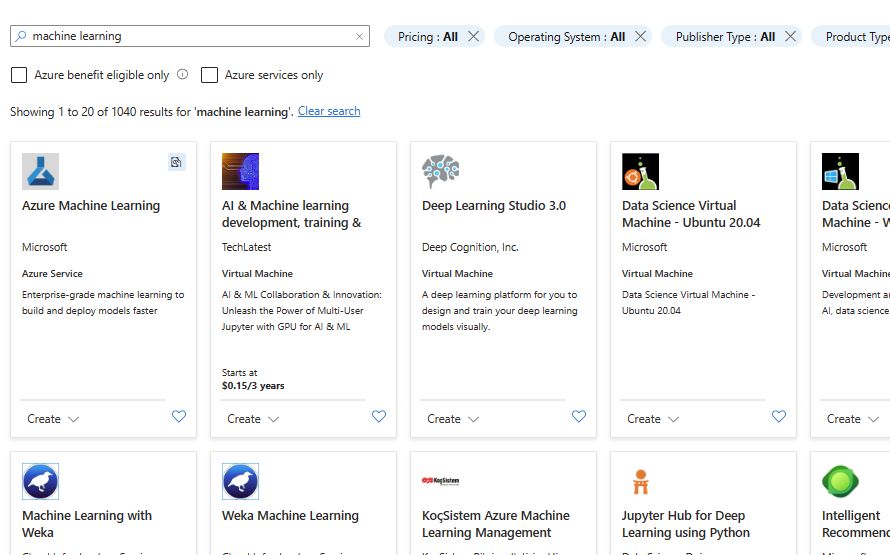Favorite the TechLatest AI & Machine learning listing
Image resolution: width=890 pixels, height=555 pixels.
coord(379,417)
